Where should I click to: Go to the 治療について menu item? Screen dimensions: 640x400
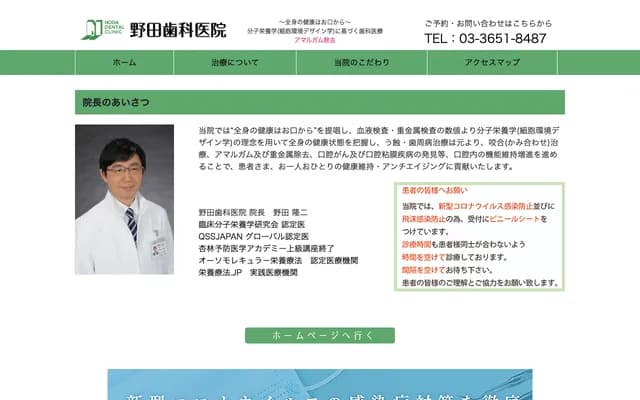coord(235,62)
